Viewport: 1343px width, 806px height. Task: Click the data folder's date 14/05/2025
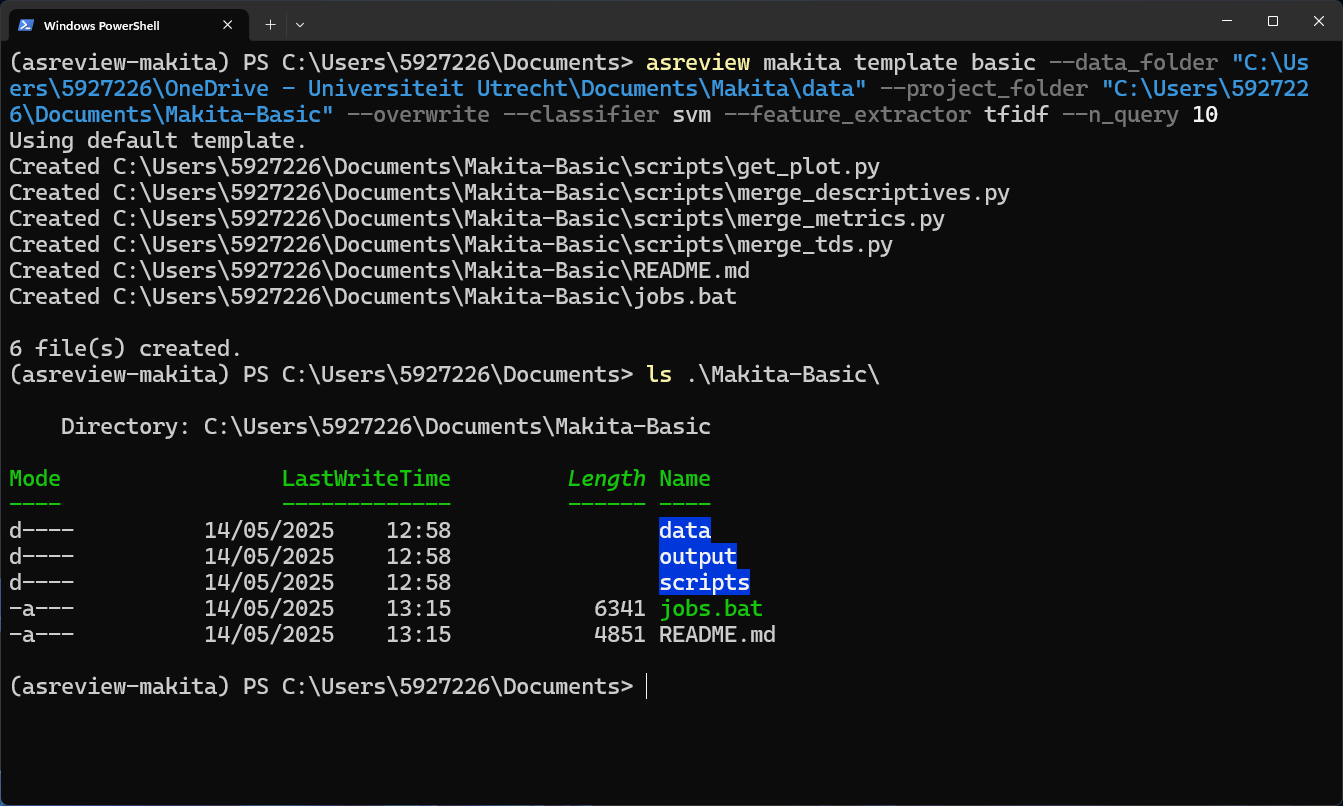point(269,530)
